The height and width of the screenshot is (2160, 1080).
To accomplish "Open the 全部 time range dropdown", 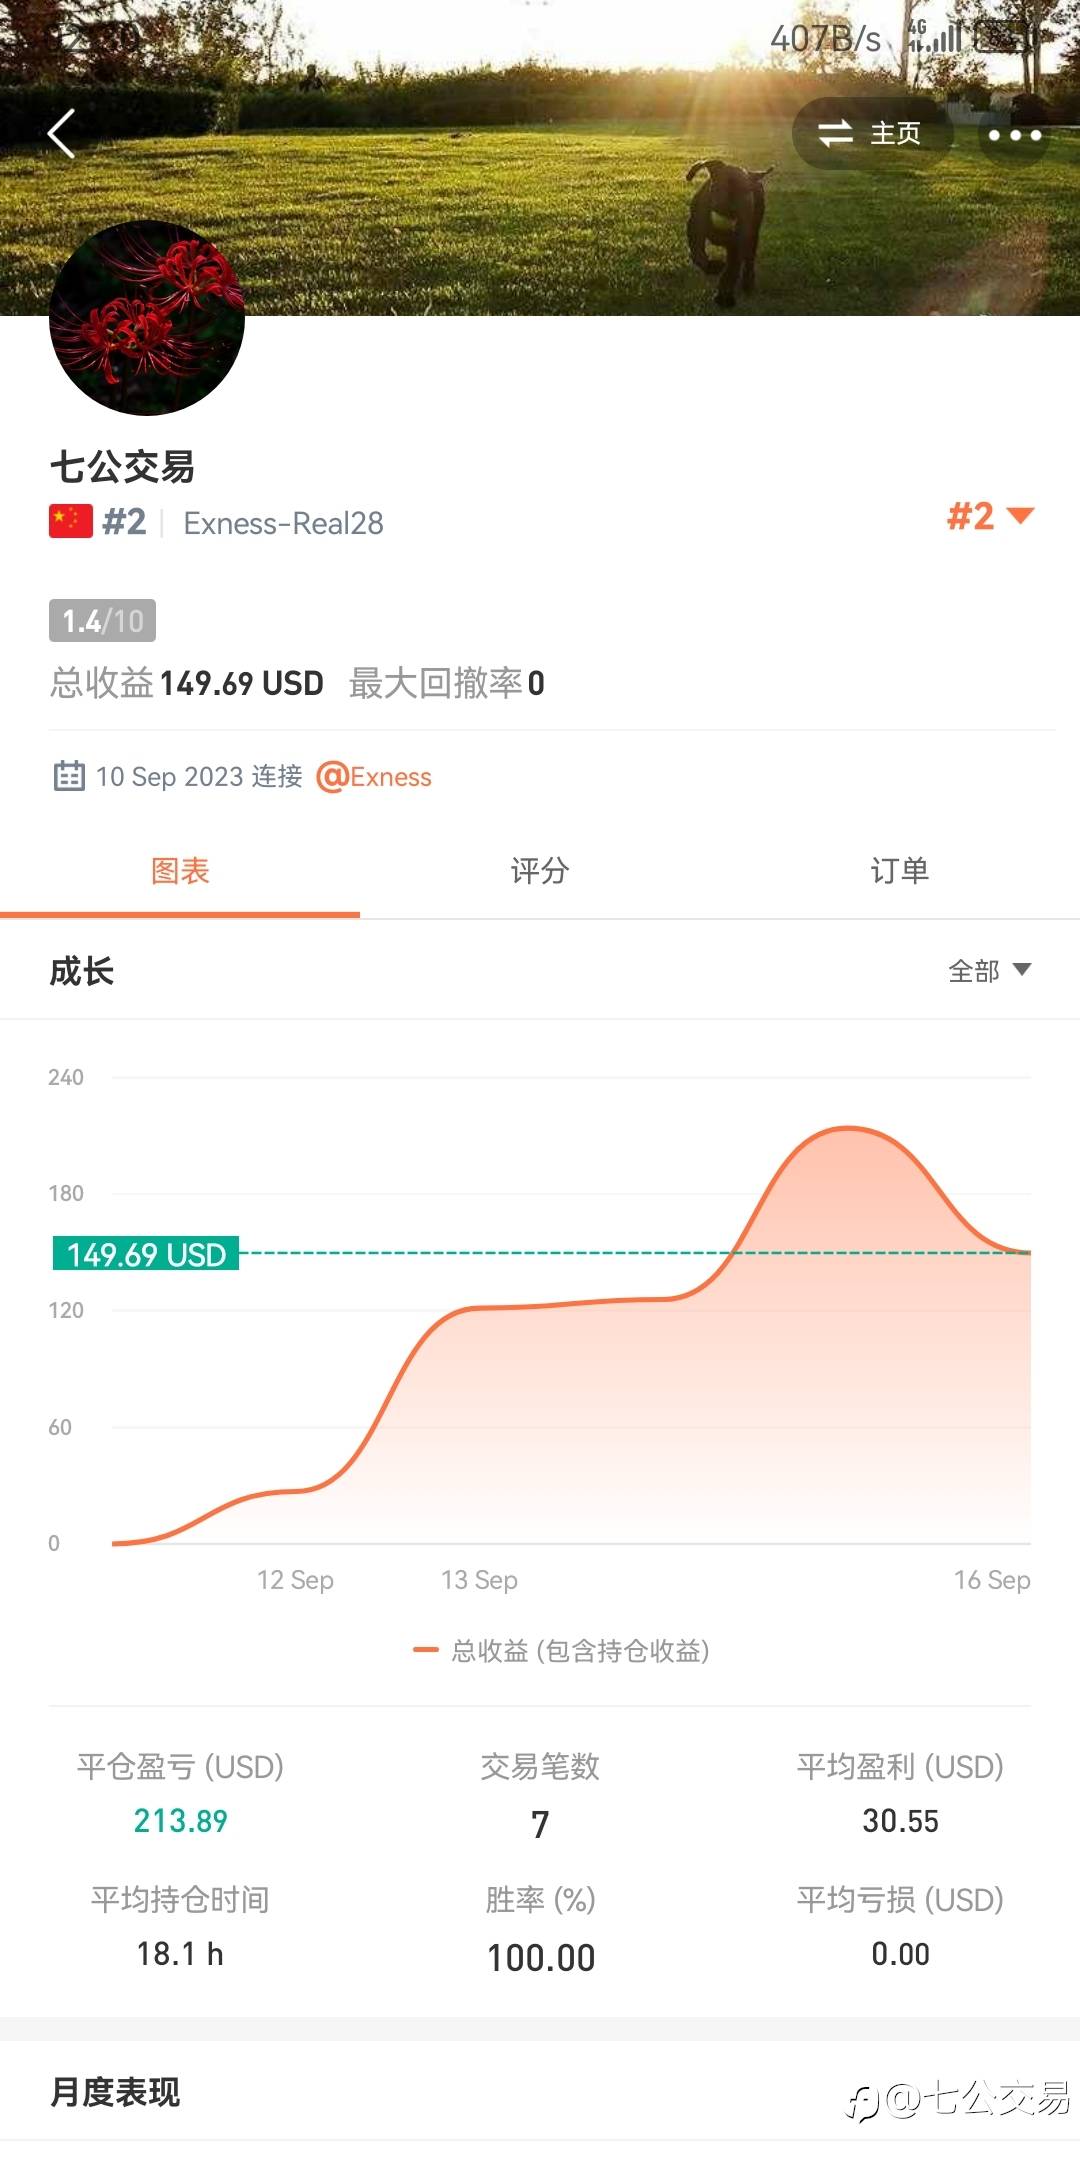I will click(988, 970).
